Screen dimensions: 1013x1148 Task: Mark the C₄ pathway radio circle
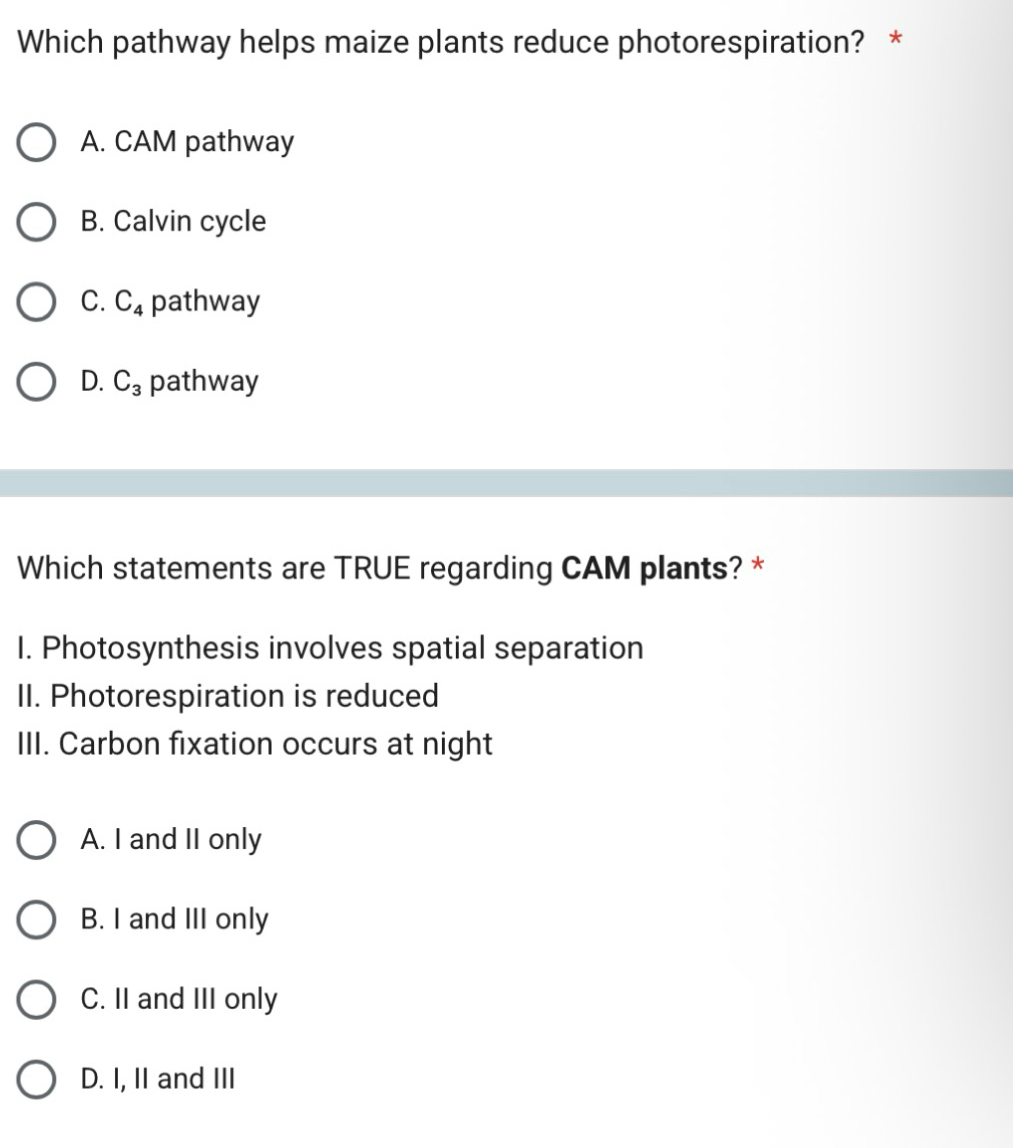pyautogui.click(x=37, y=303)
